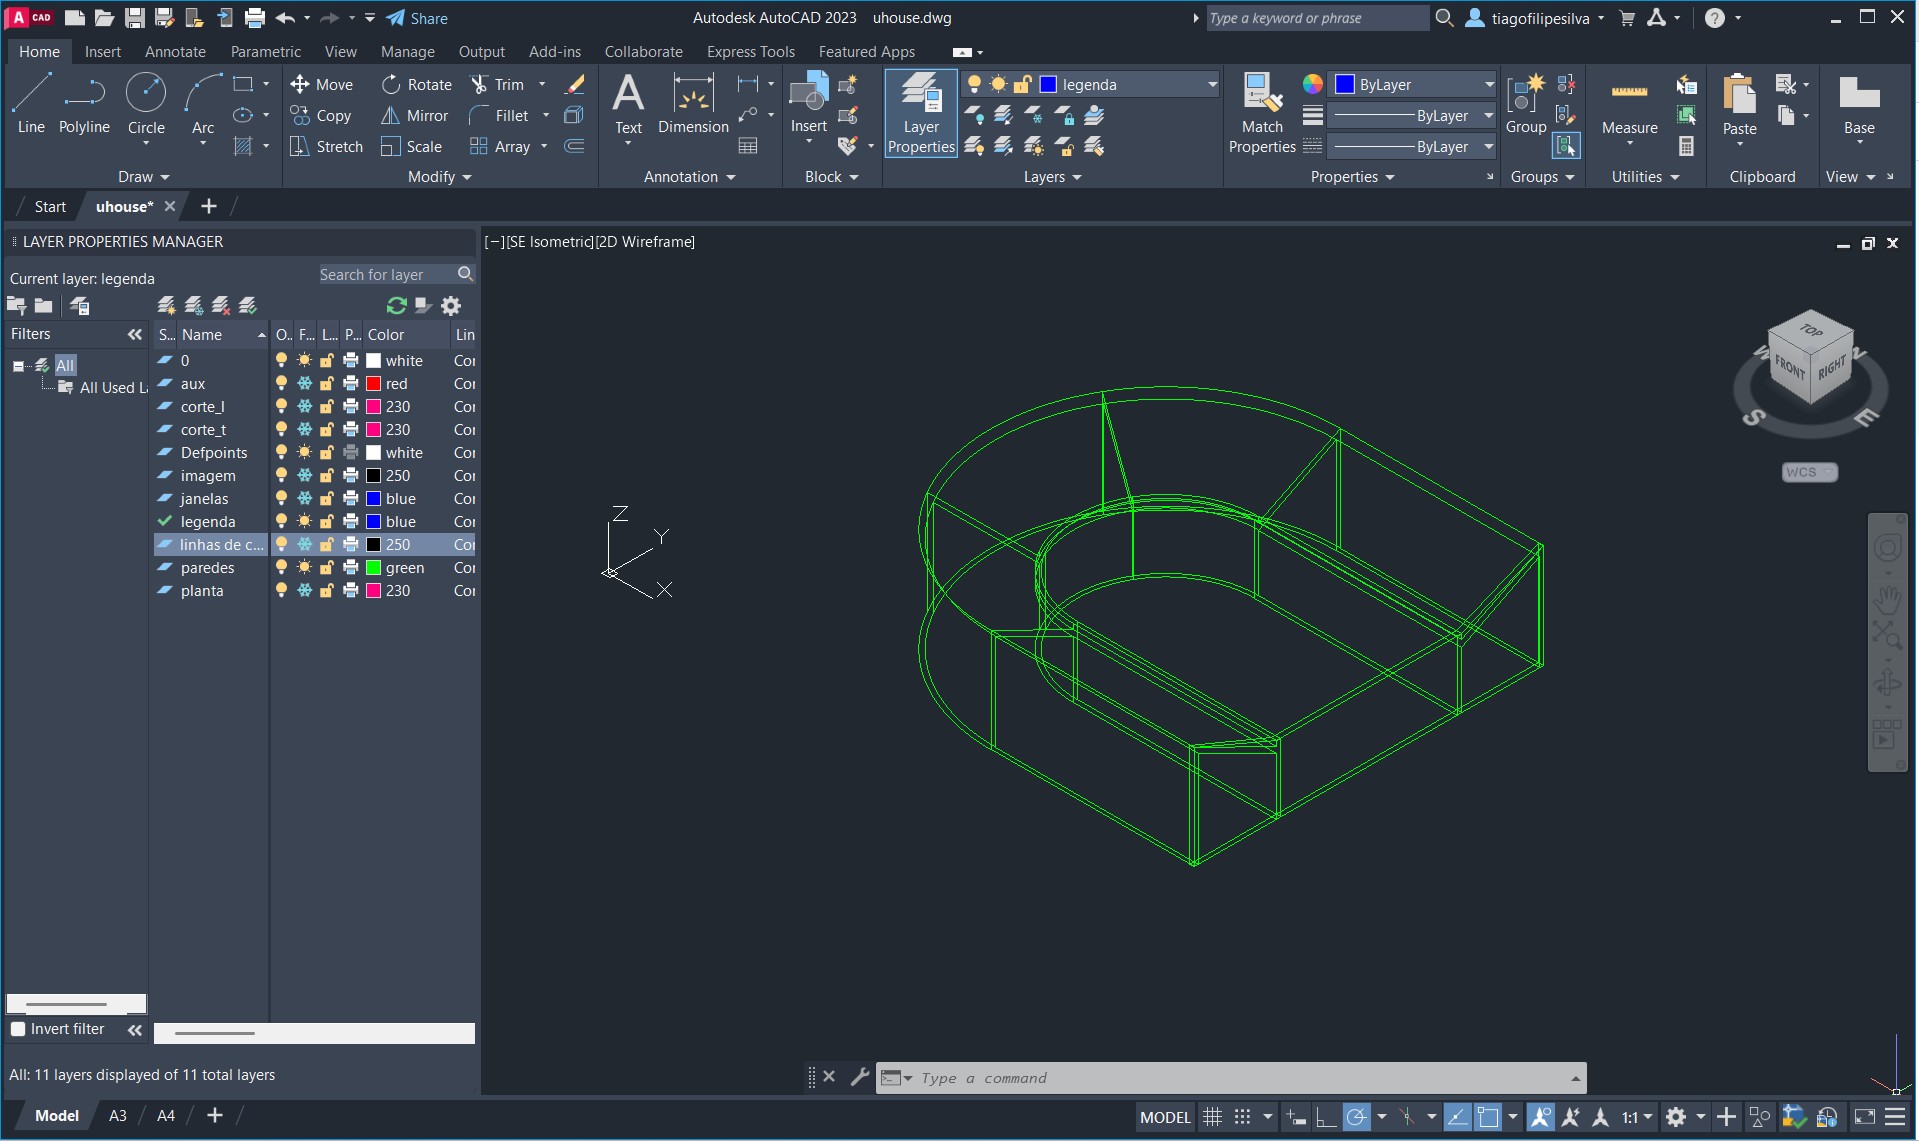Image resolution: width=1919 pixels, height=1141 pixels.
Task: Click the Share button
Action: click(x=417, y=18)
